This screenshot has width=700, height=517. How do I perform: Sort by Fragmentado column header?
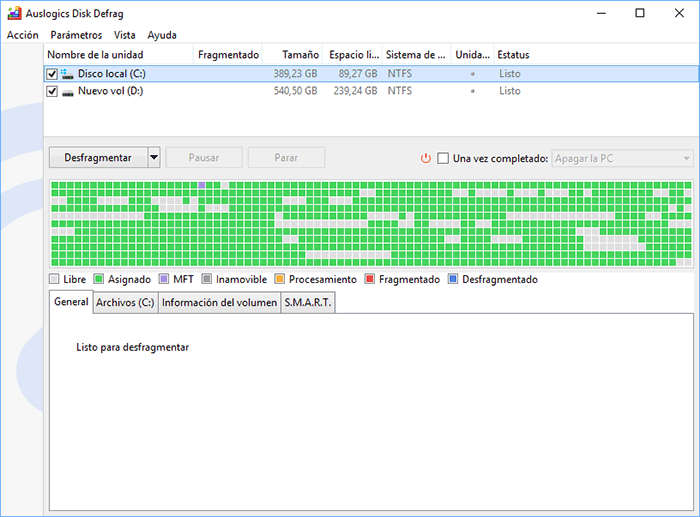228,54
